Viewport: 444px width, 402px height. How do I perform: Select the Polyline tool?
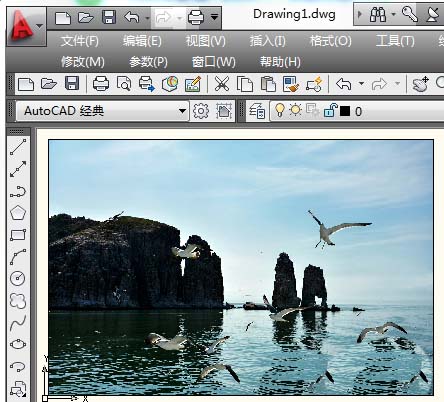[x=18, y=191]
